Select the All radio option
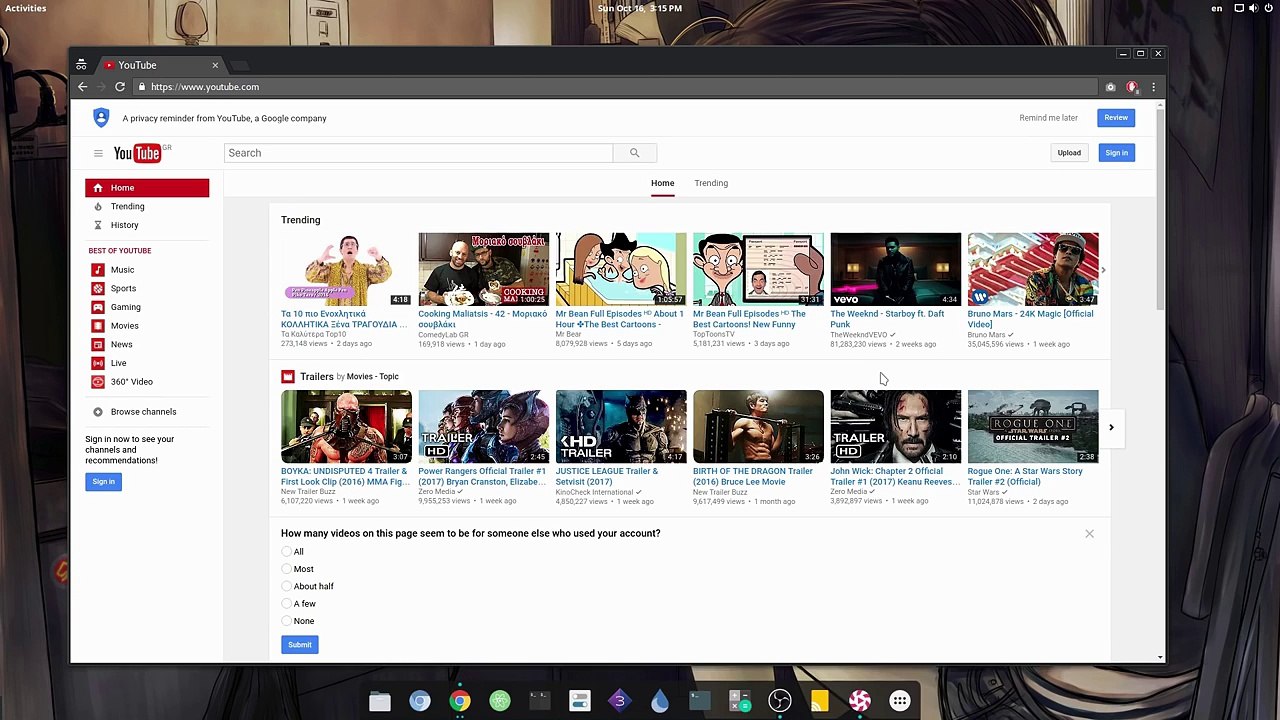The width and height of the screenshot is (1280, 720). (287, 552)
